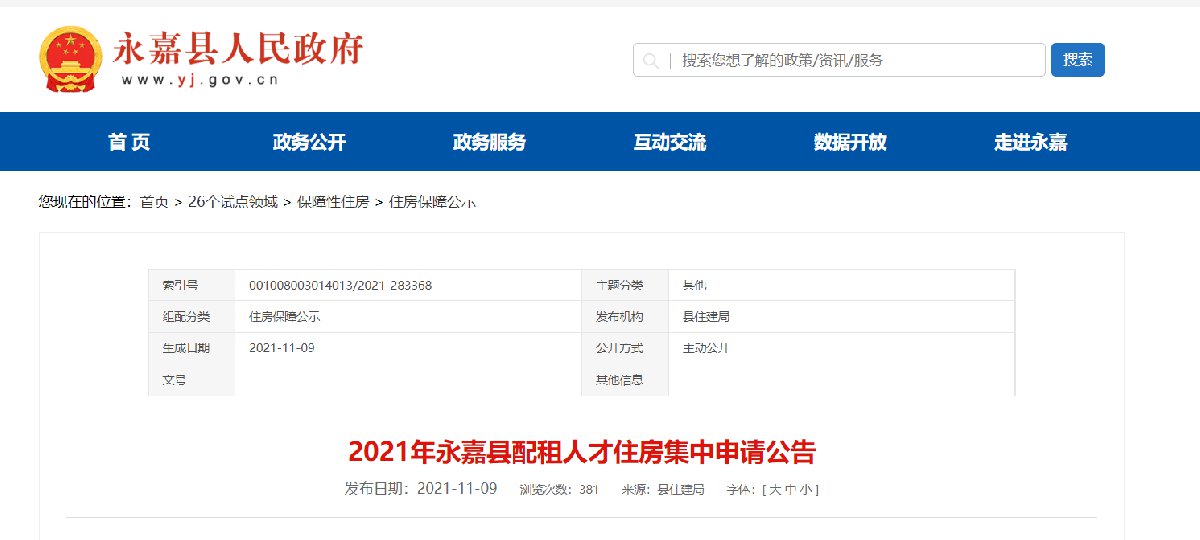
Task: Open the 数据开放 menu item
Action: 850,142
